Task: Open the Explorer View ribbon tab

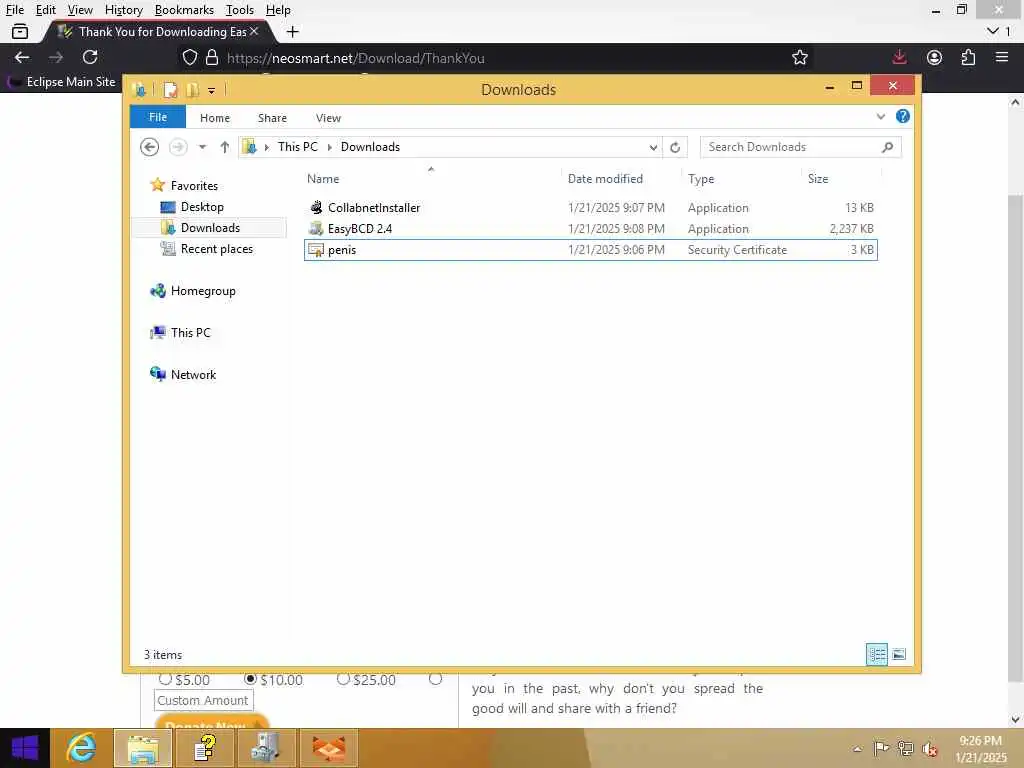Action: point(328,118)
